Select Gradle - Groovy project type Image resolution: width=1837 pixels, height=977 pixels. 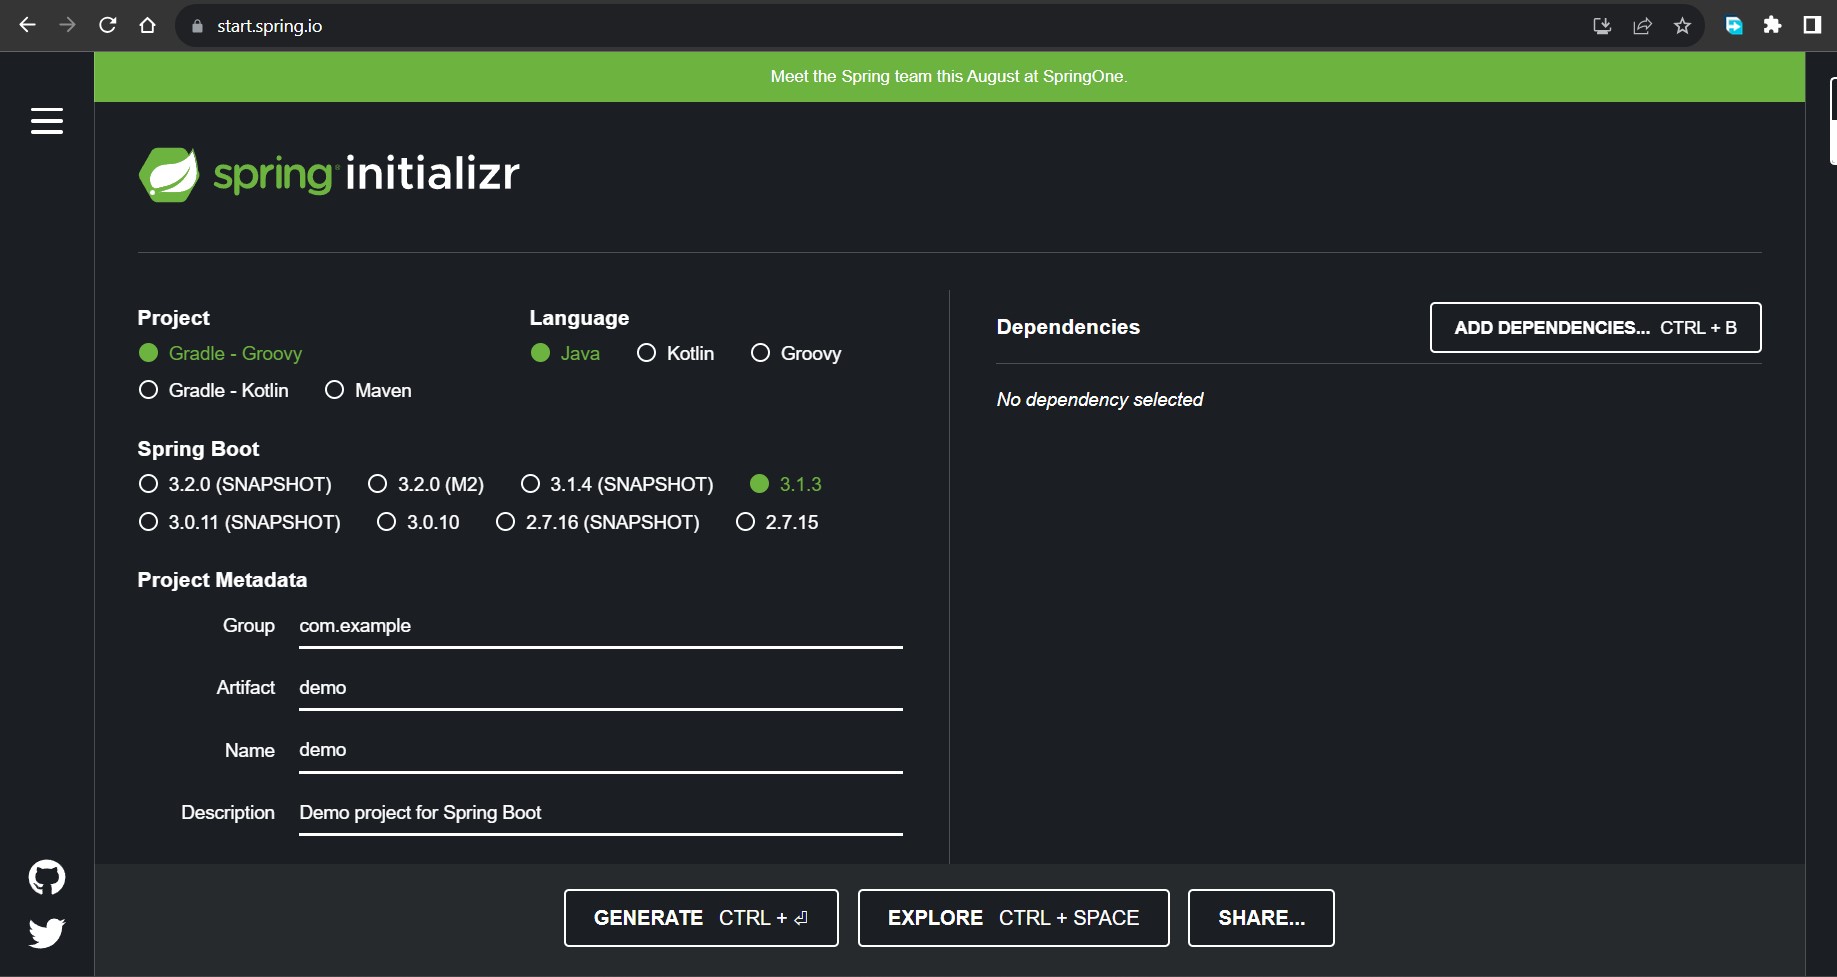(x=220, y=353)
